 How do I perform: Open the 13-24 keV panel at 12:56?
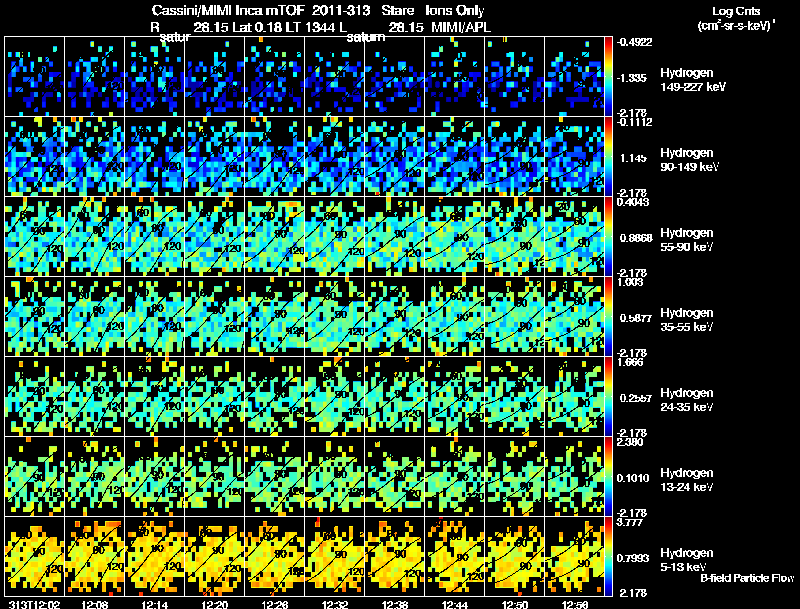(574, 477)
